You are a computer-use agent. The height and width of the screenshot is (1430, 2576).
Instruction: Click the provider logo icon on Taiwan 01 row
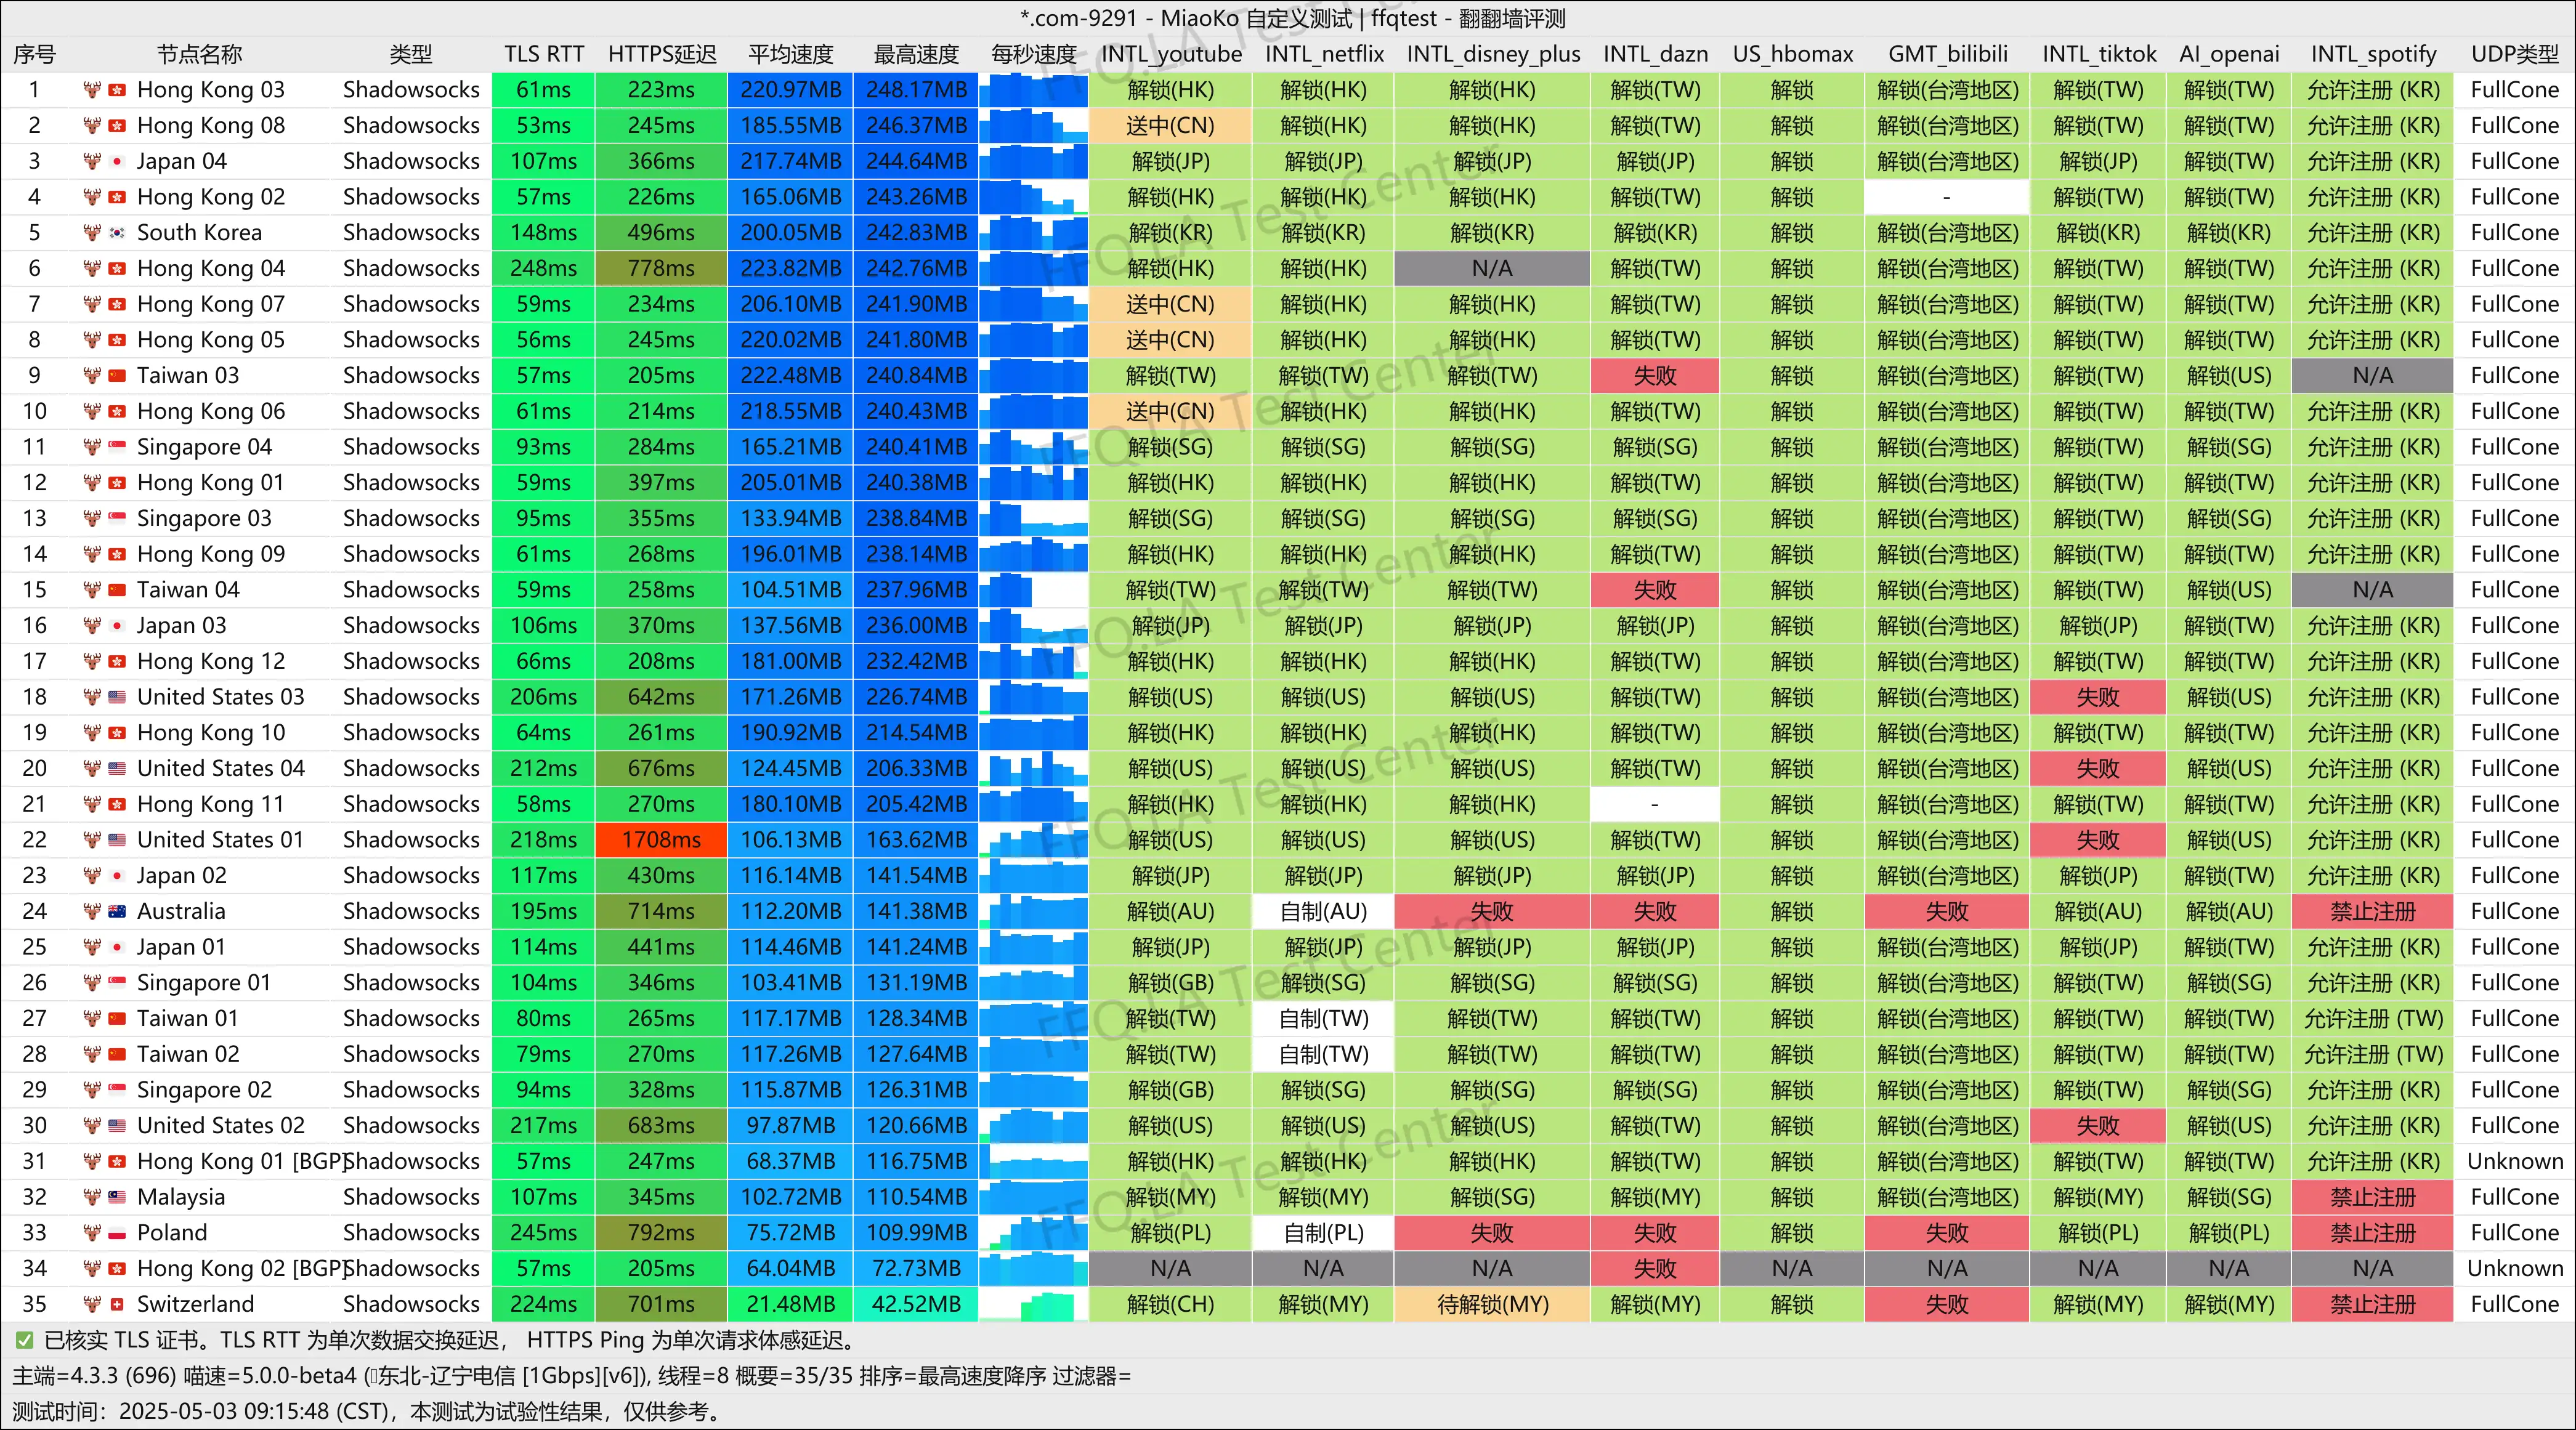[92, 1019]
